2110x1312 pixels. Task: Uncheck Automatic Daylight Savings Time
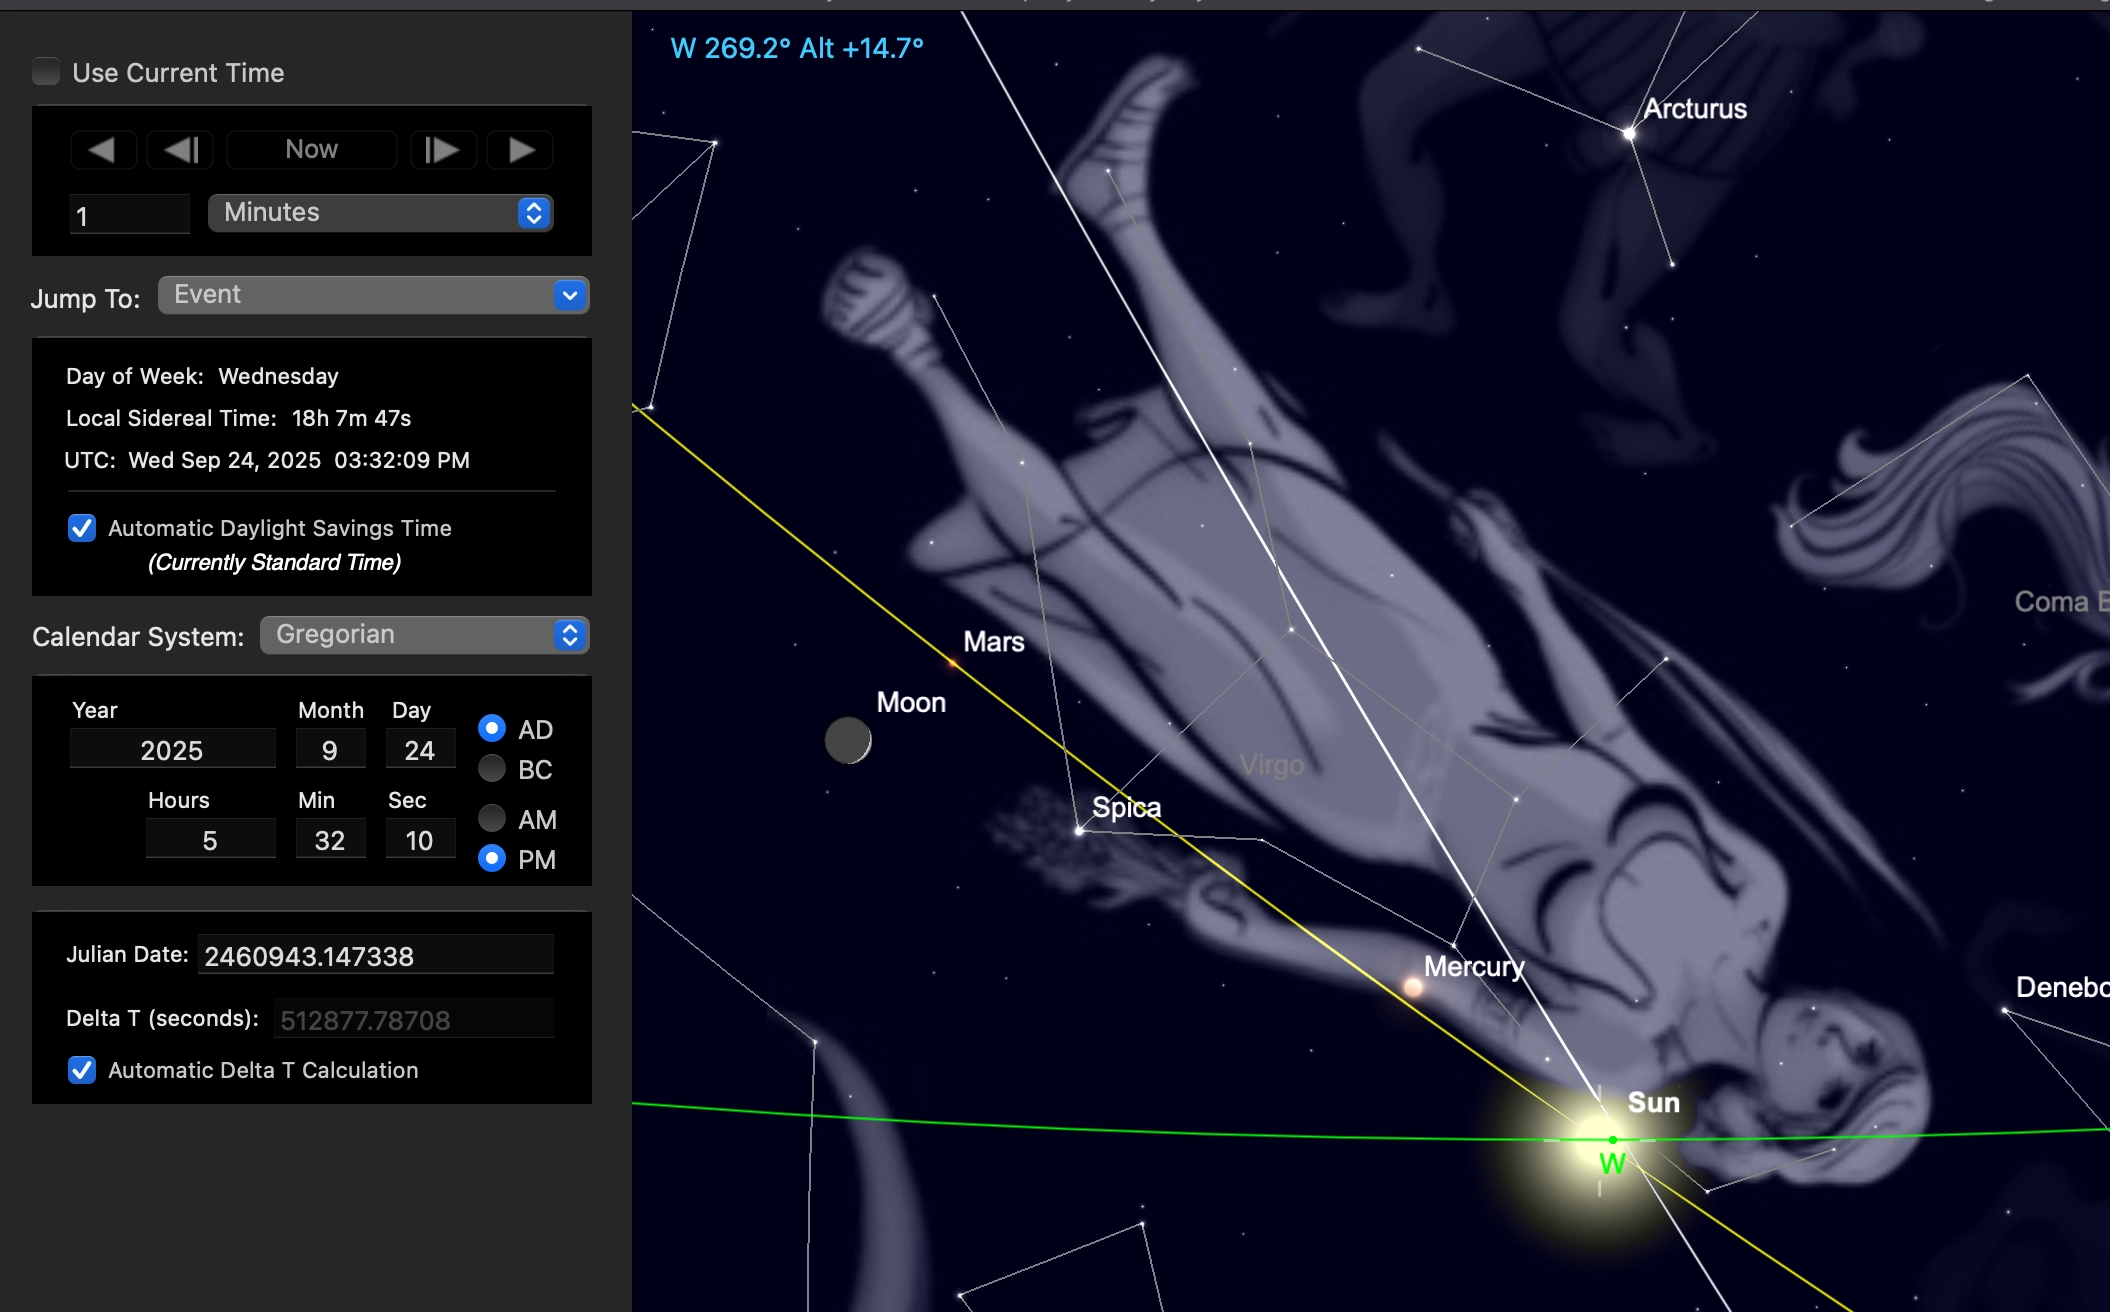pos(82,528)
